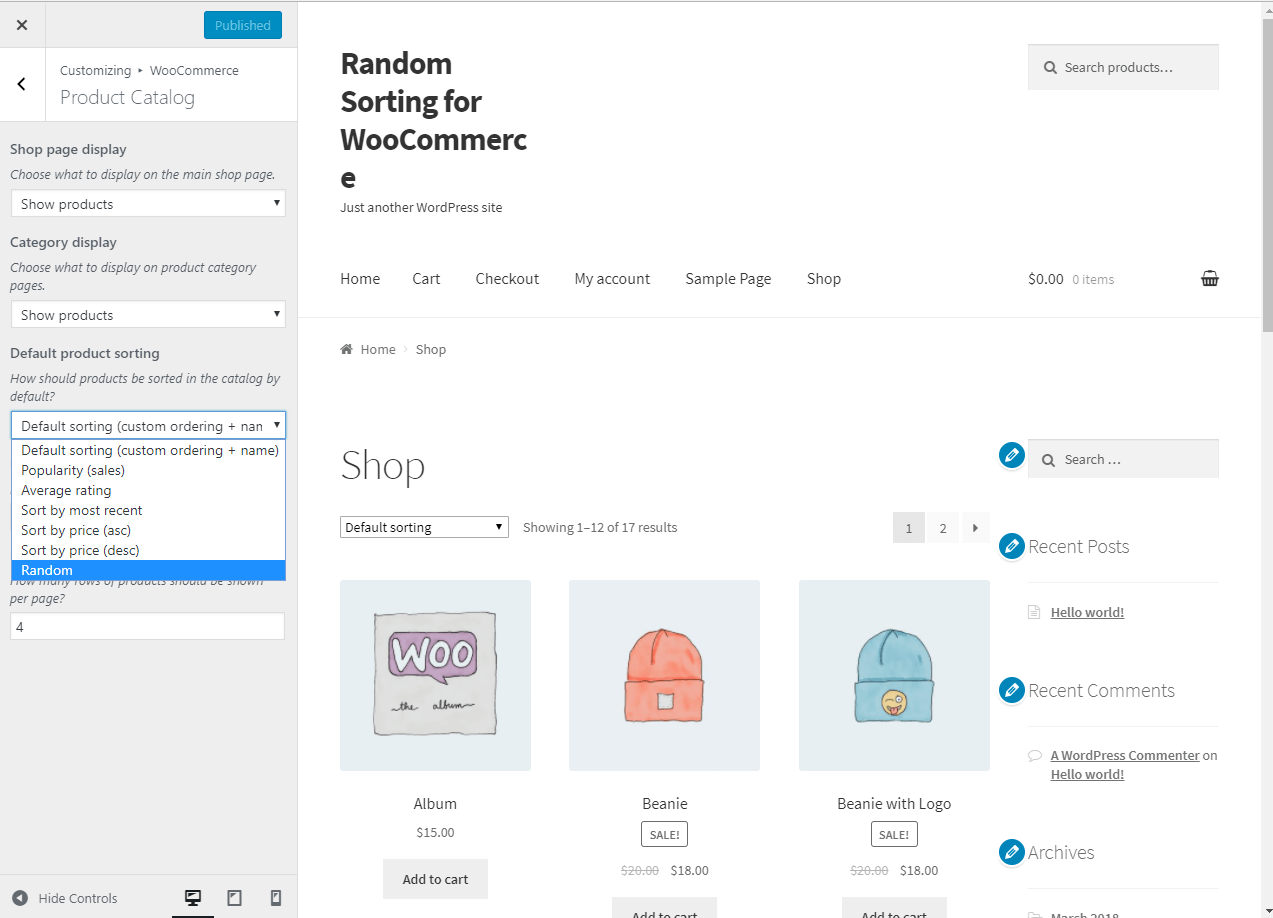Click the shopping basket cart icon

point(1210,279)
